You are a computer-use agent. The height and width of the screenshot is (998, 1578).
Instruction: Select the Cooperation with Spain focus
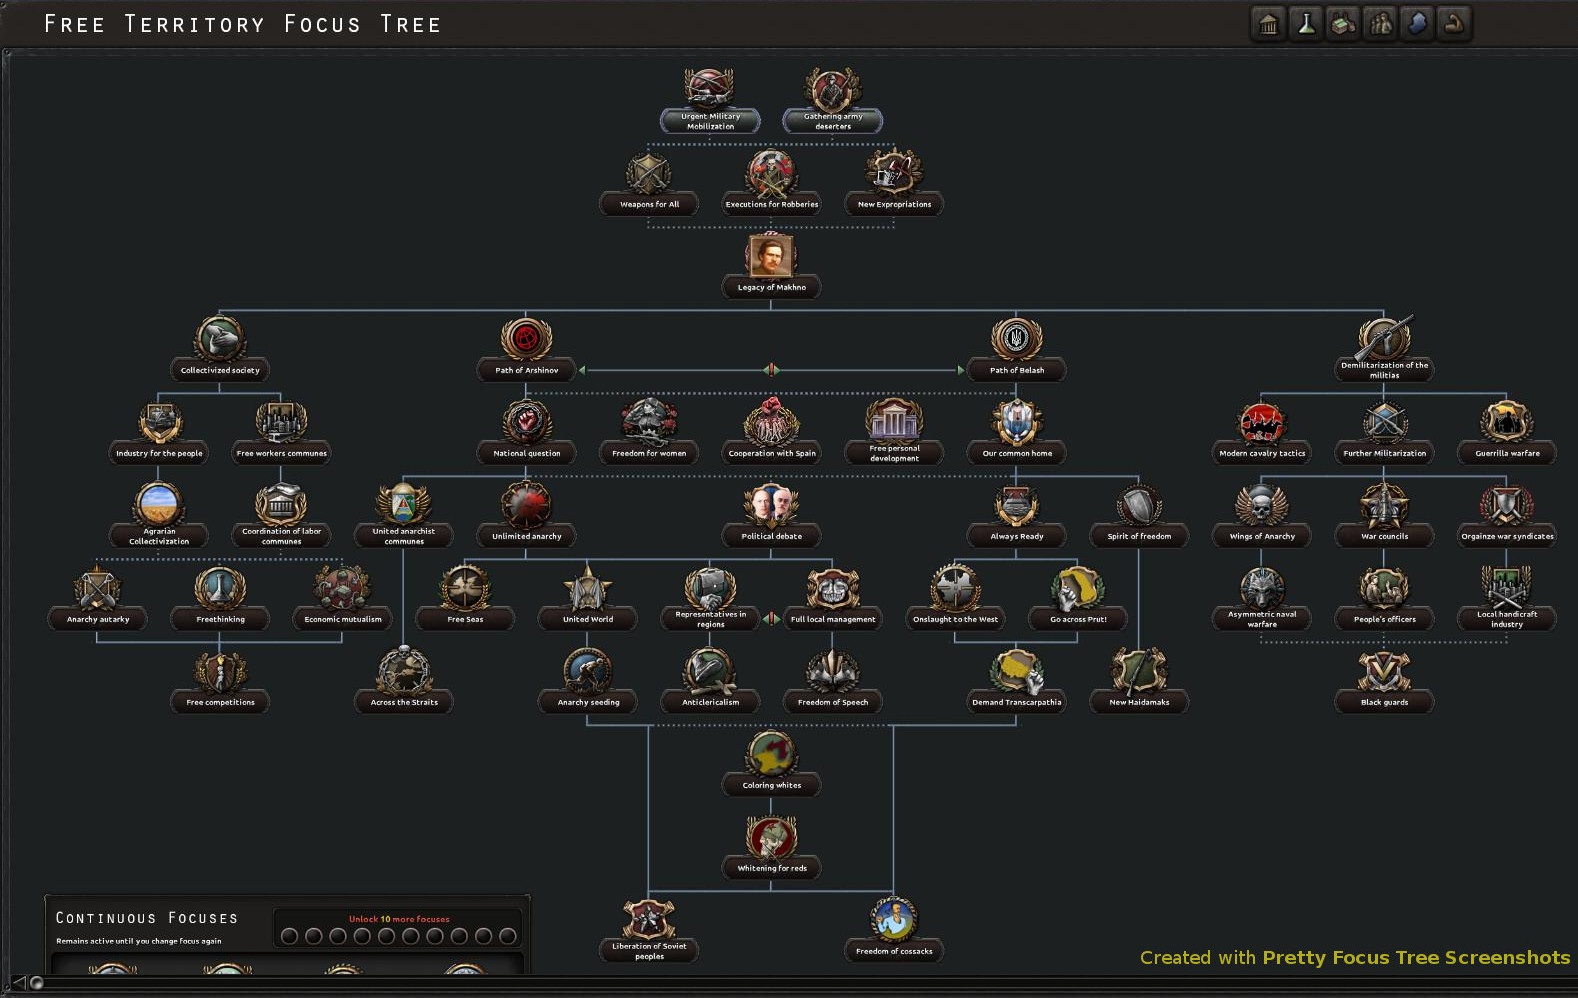[x=771, y=432]
